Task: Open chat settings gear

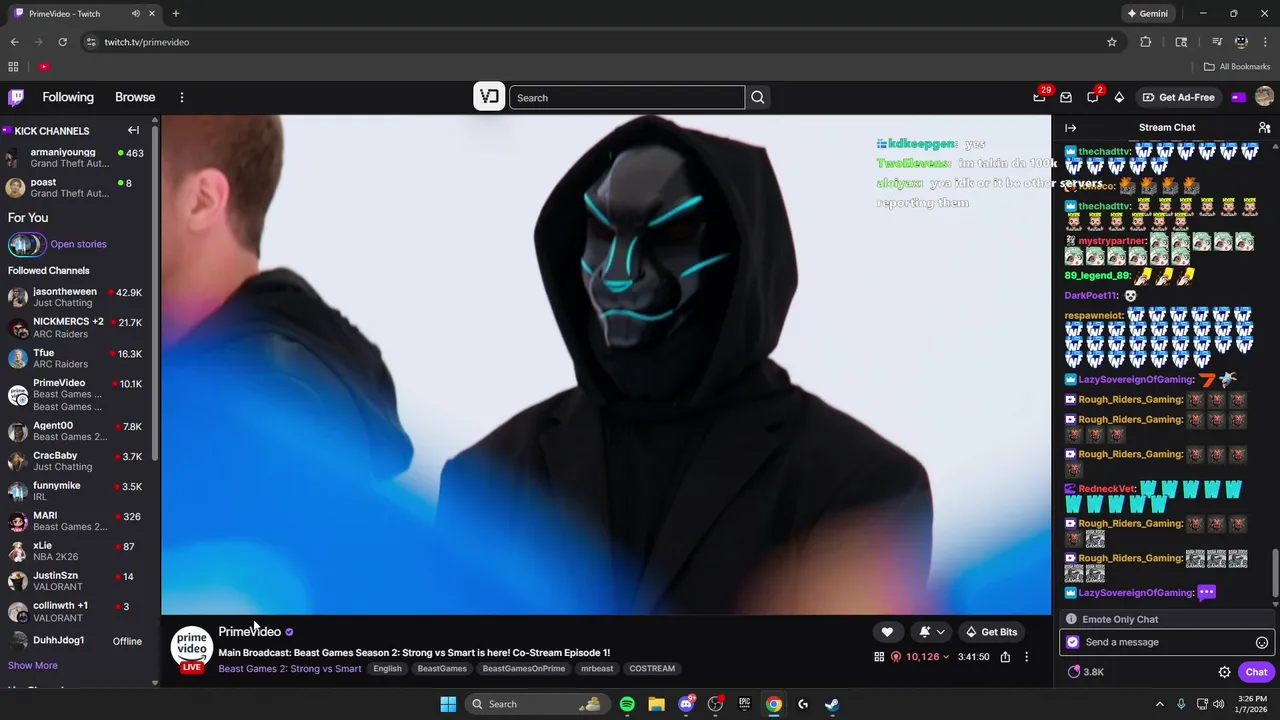Action: 1224,672
